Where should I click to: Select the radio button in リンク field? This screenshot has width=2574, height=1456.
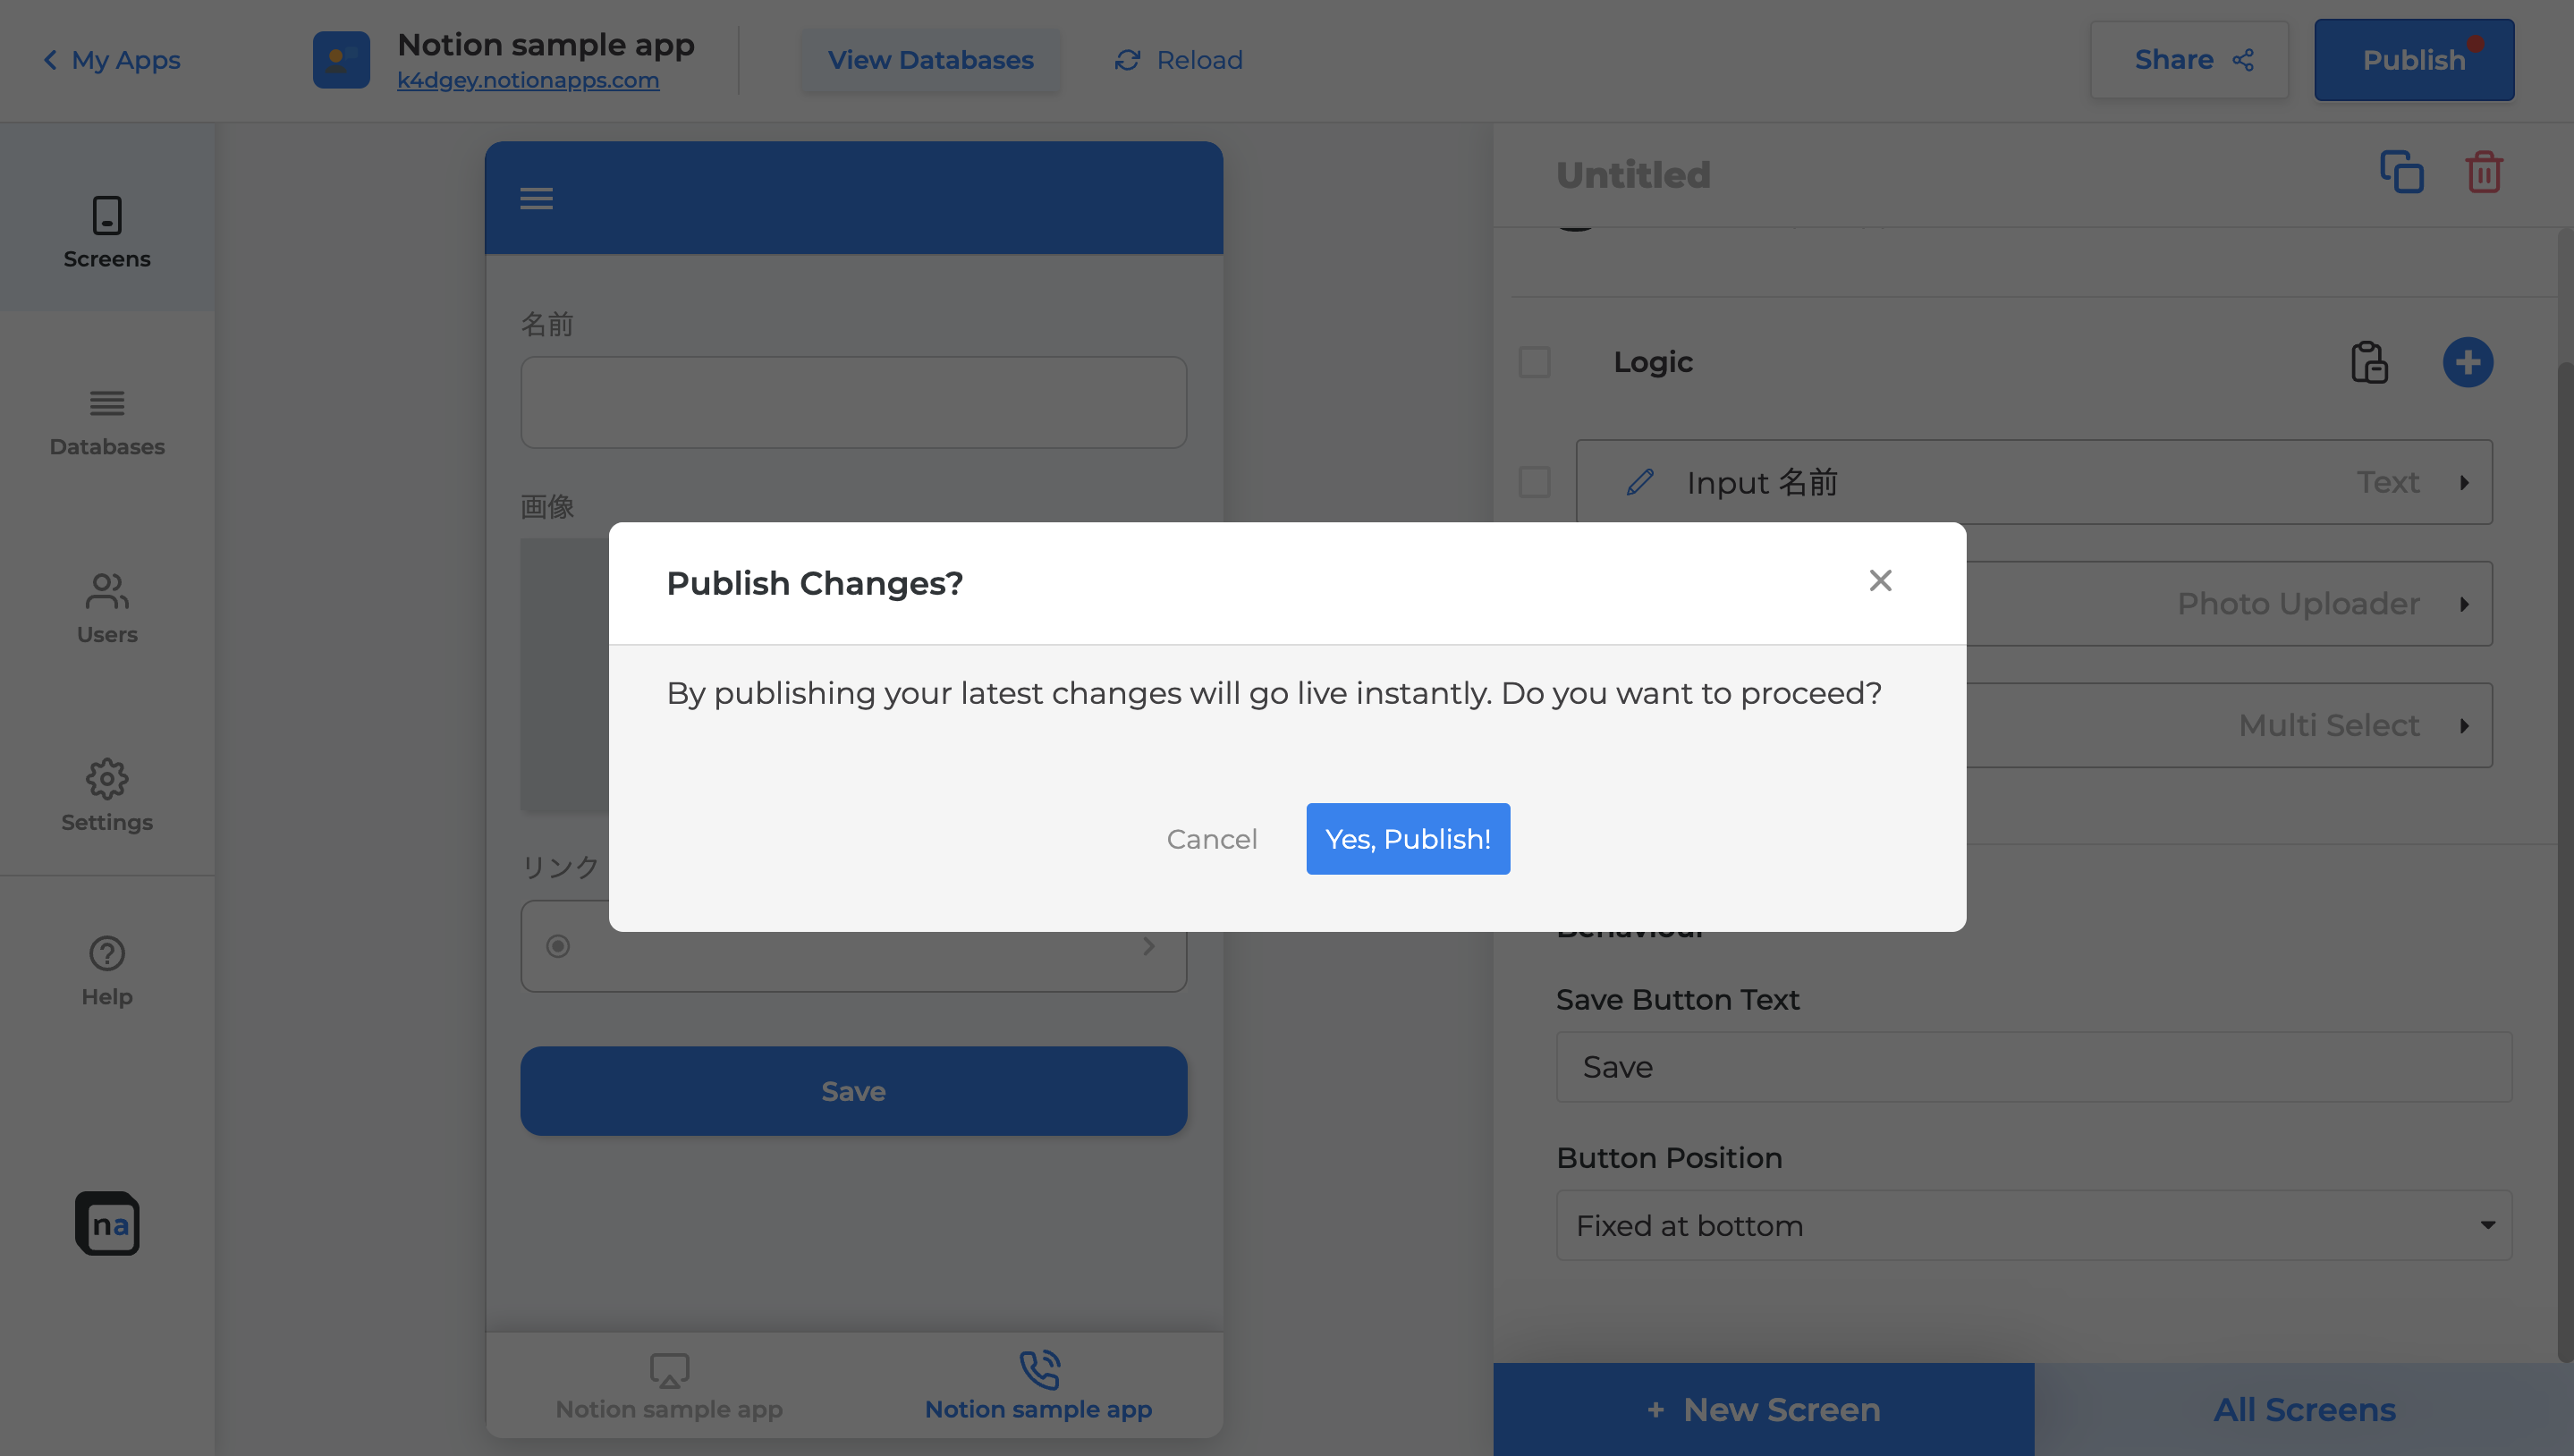[558, 946]
